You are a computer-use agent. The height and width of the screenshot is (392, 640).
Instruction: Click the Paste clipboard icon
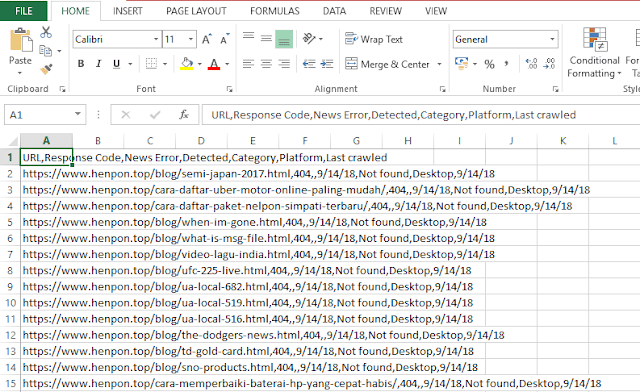coord(21,40)
